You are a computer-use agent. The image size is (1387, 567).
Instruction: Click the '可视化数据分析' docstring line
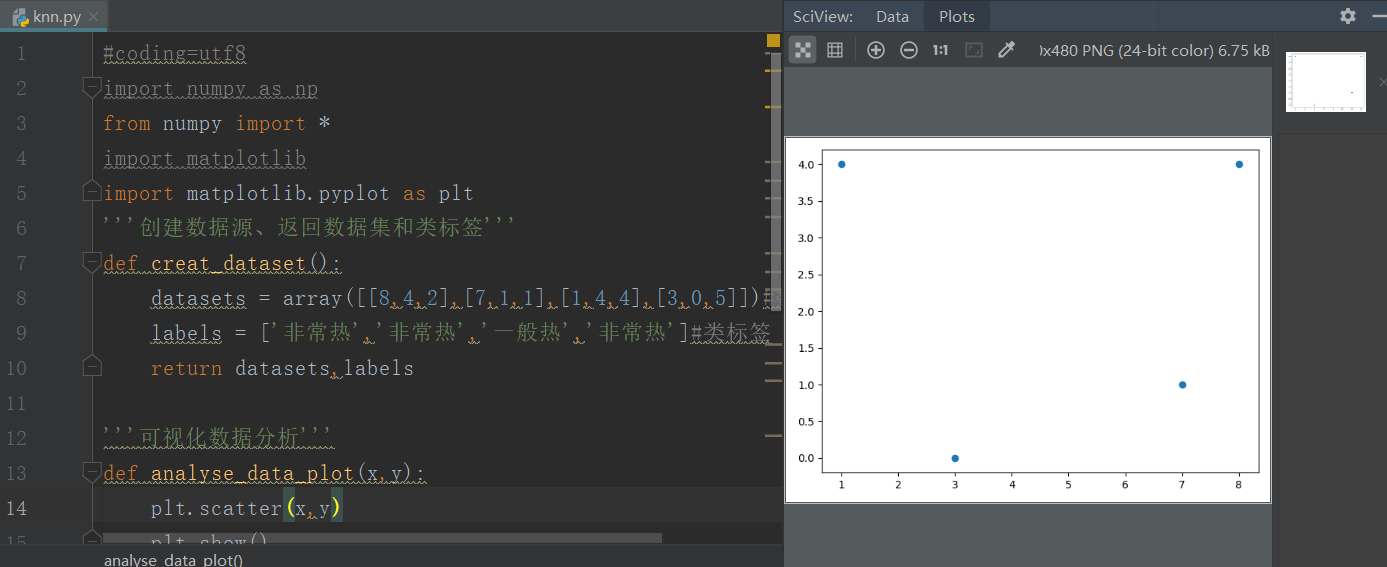tap(217, 438)
